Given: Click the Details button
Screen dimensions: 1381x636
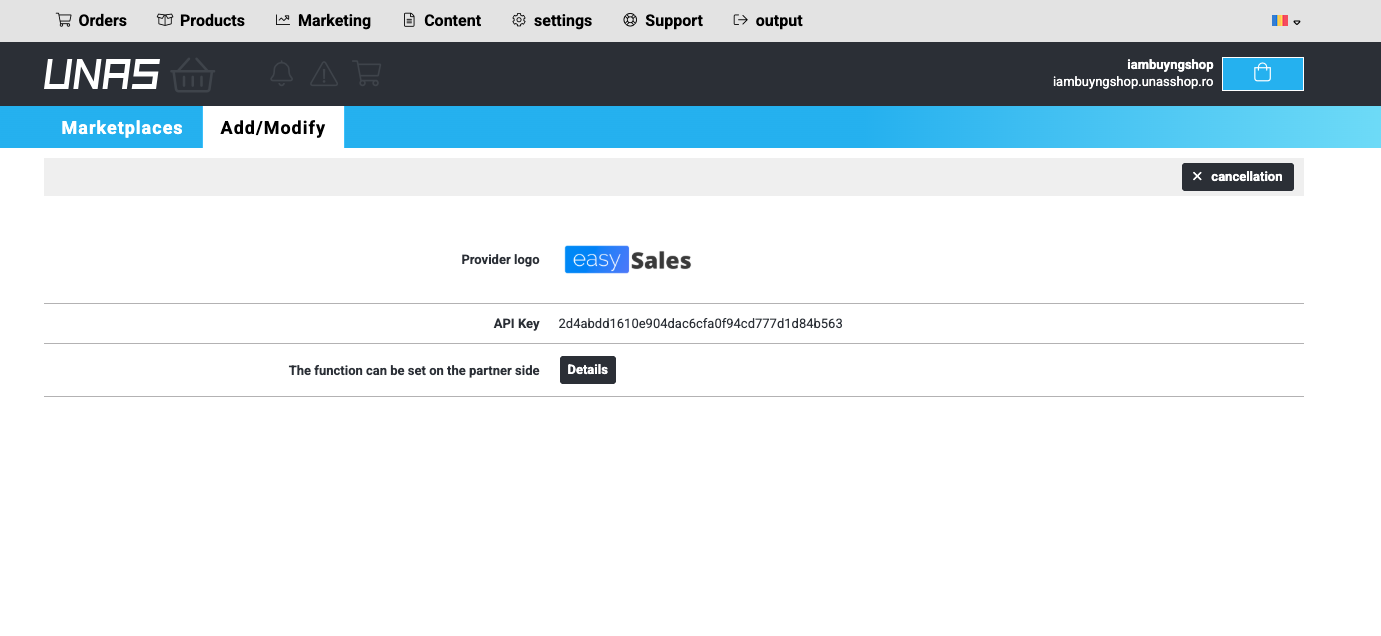Looking at the screenshot, I should (x=588, y=370).
